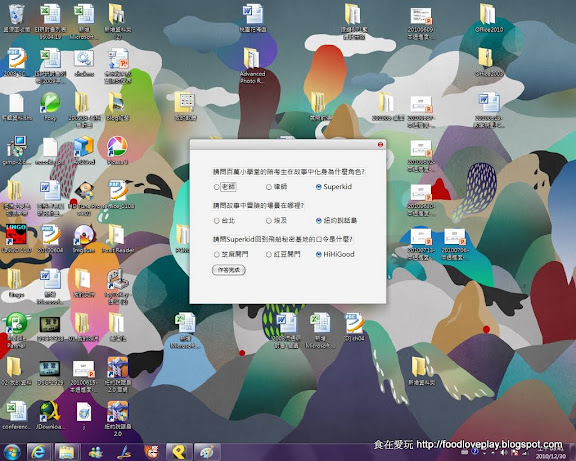Open the conference Excel file icon
This screenshot has height=461, width=576.
coord(16,415)
